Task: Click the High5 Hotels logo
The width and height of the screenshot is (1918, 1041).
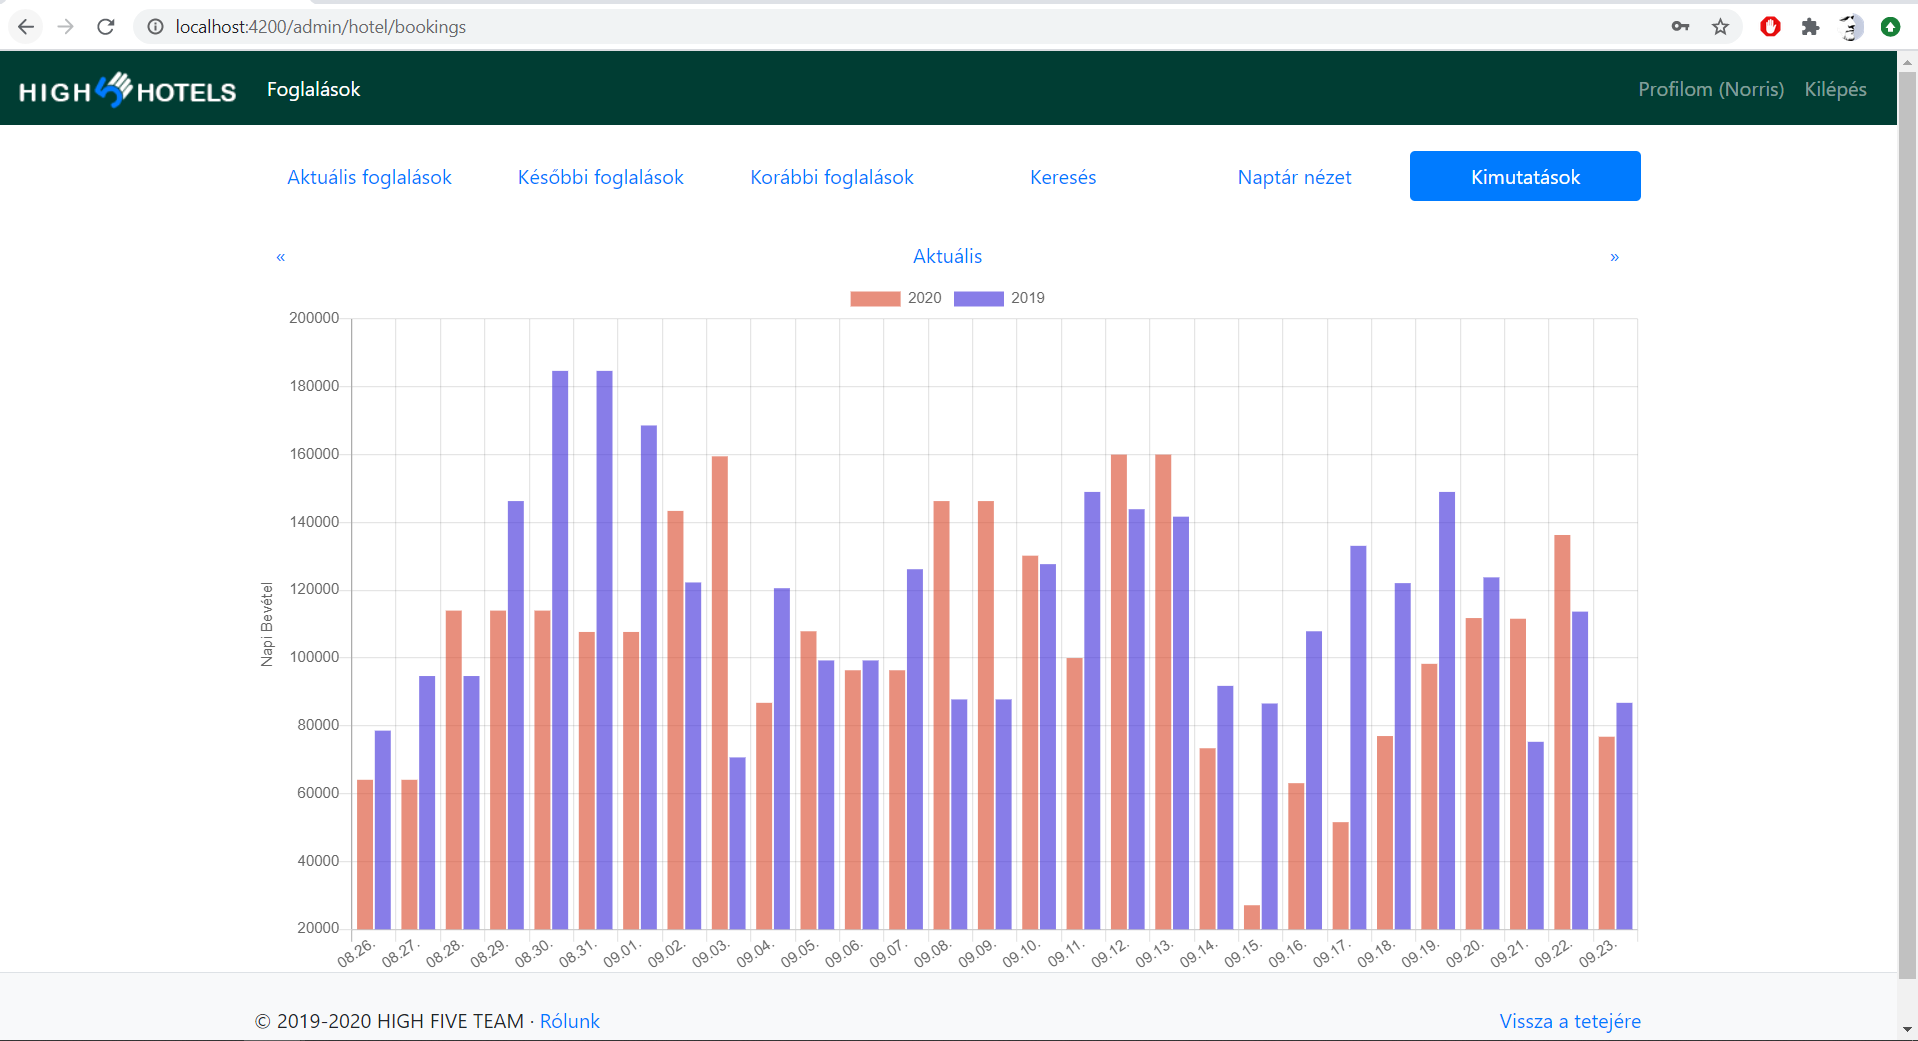Action: [128, 90]
